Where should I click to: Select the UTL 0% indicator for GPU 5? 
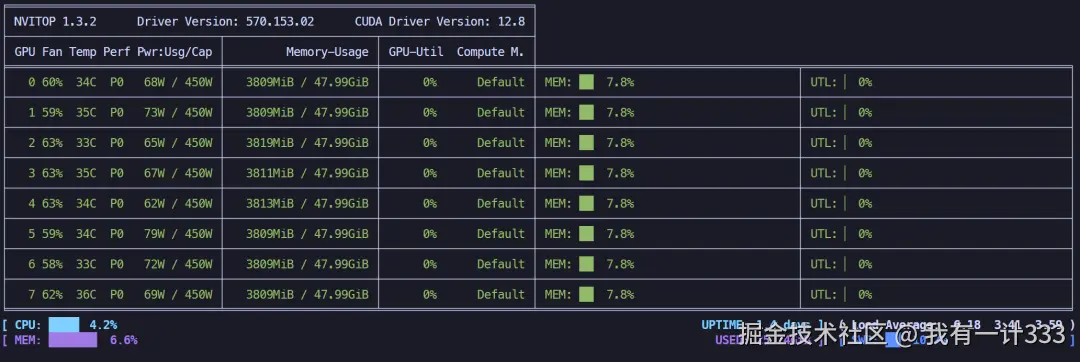(x=841, y=233)
